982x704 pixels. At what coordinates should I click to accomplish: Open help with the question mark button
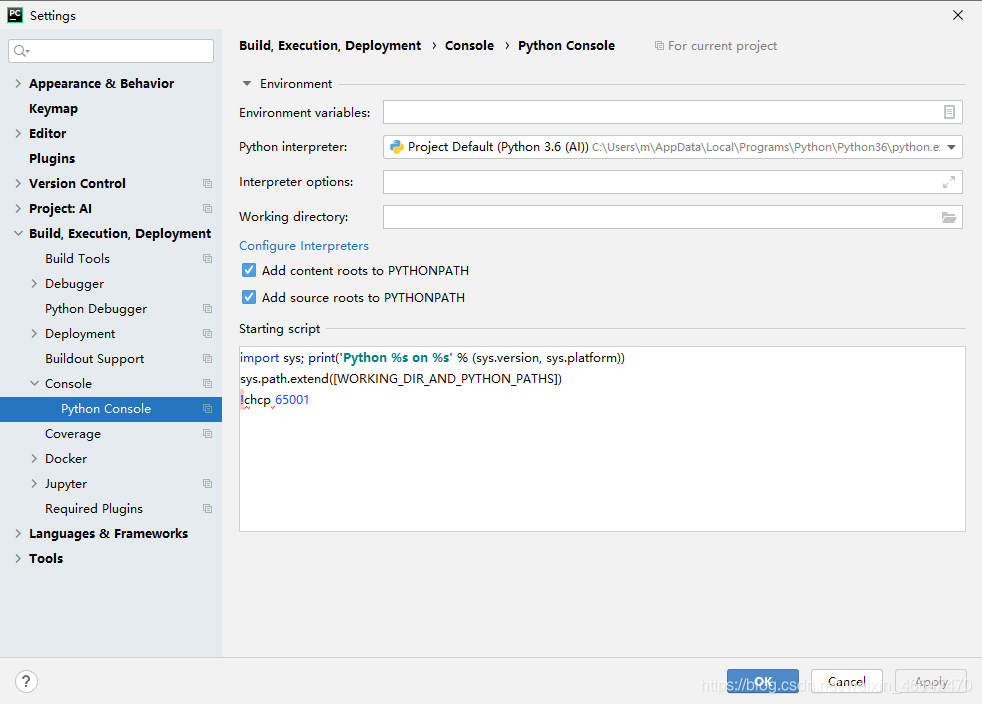coord(26,681)
